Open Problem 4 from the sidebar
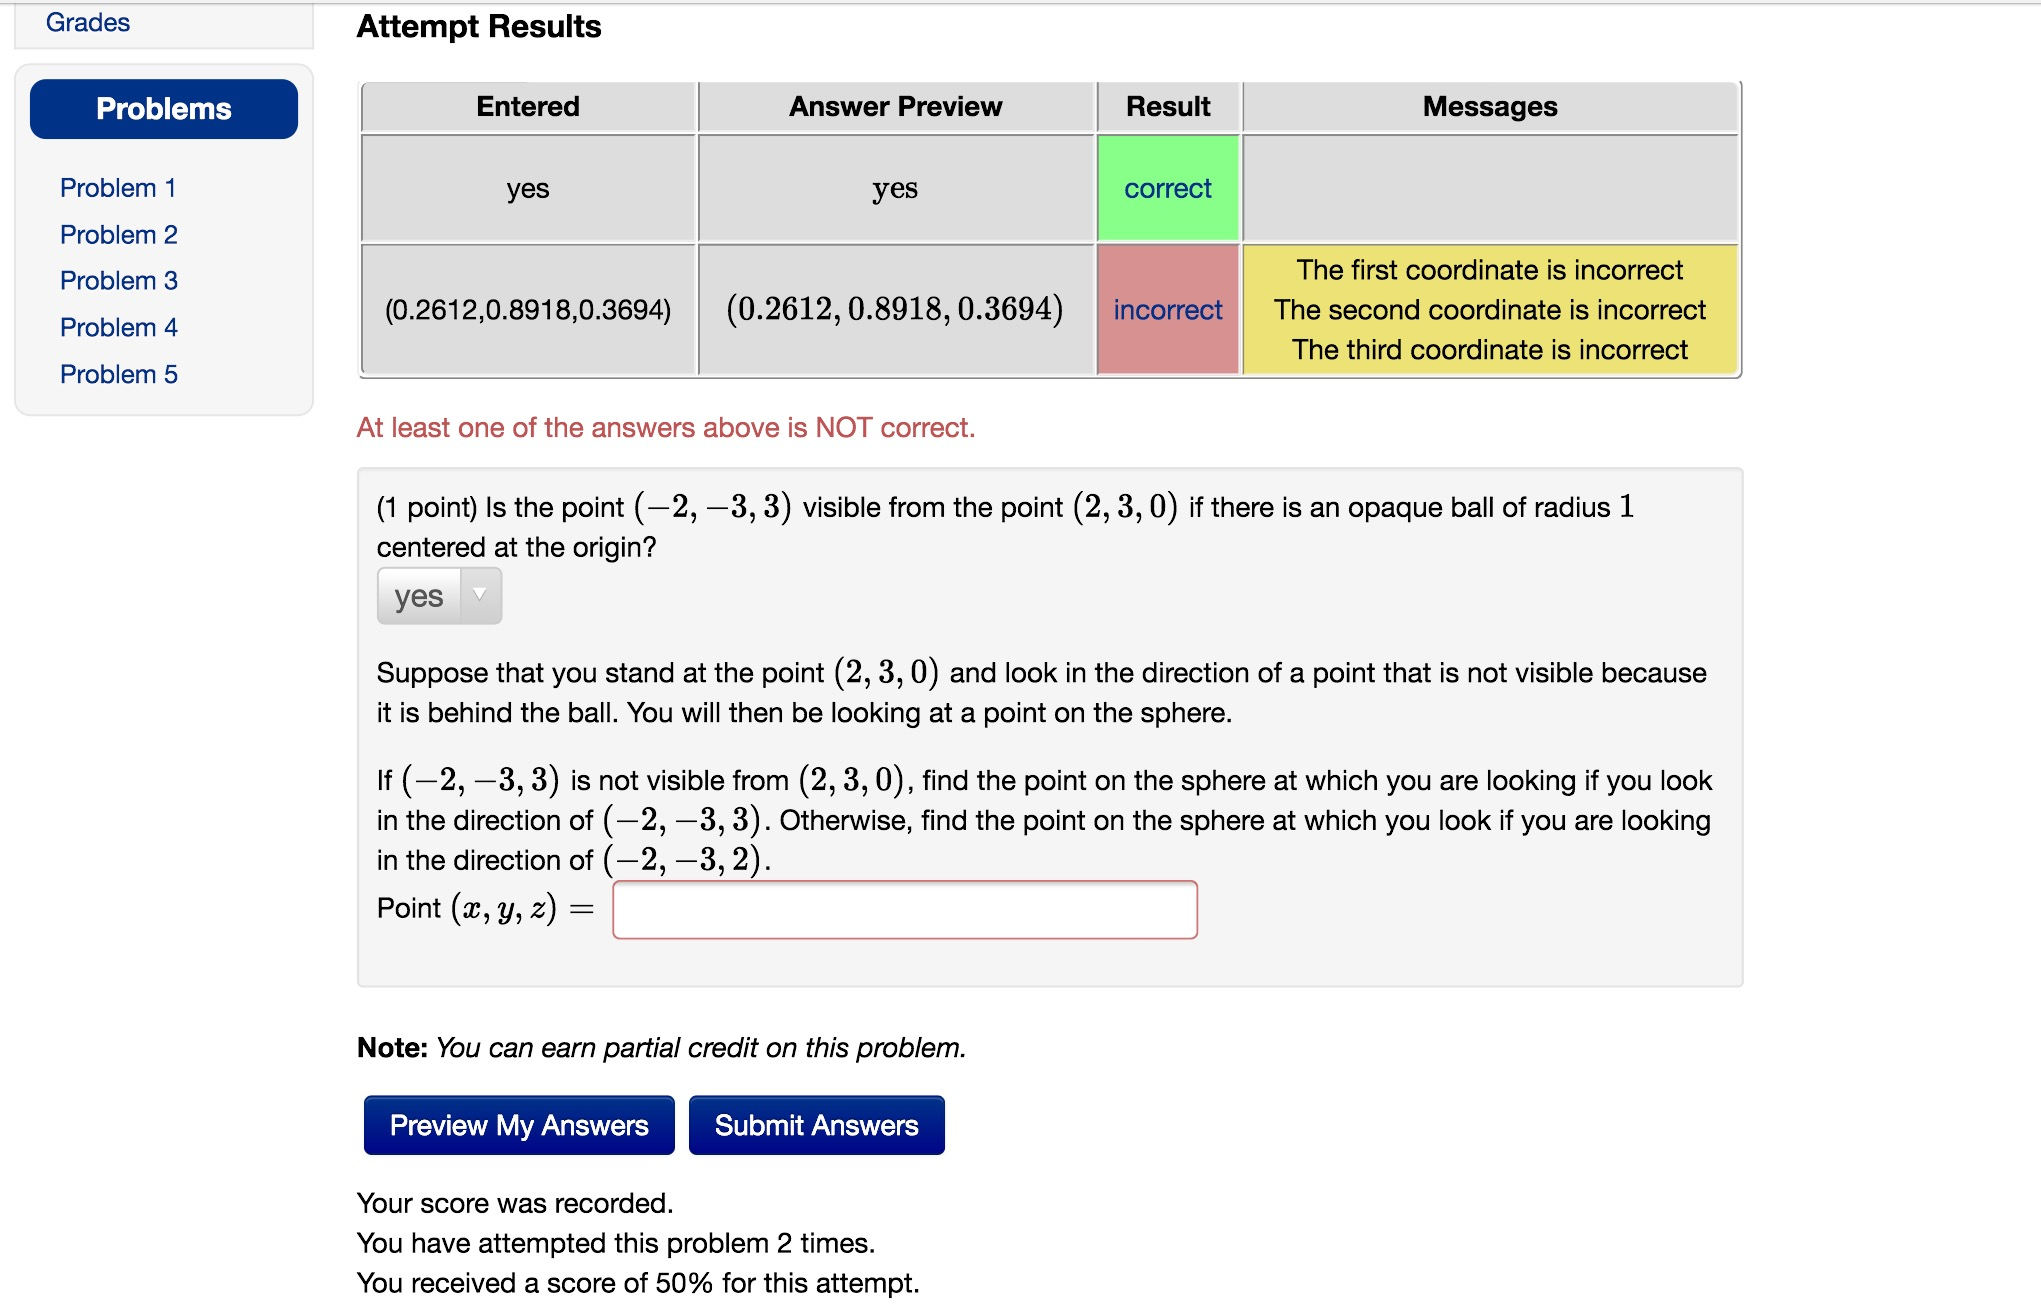Screen dimensions: 2041x1308 click(118, 327)
